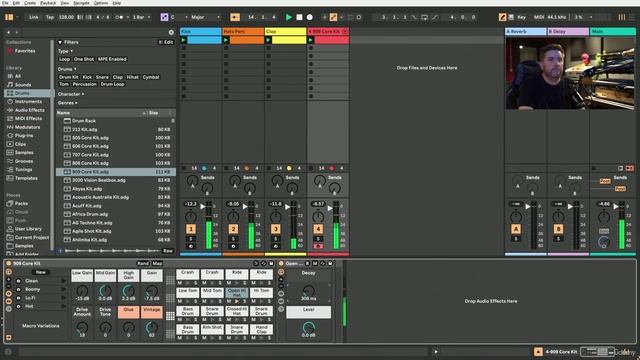Expand the Character filter
The height and width of the screenshot is (360, 640).
[71, 94]
